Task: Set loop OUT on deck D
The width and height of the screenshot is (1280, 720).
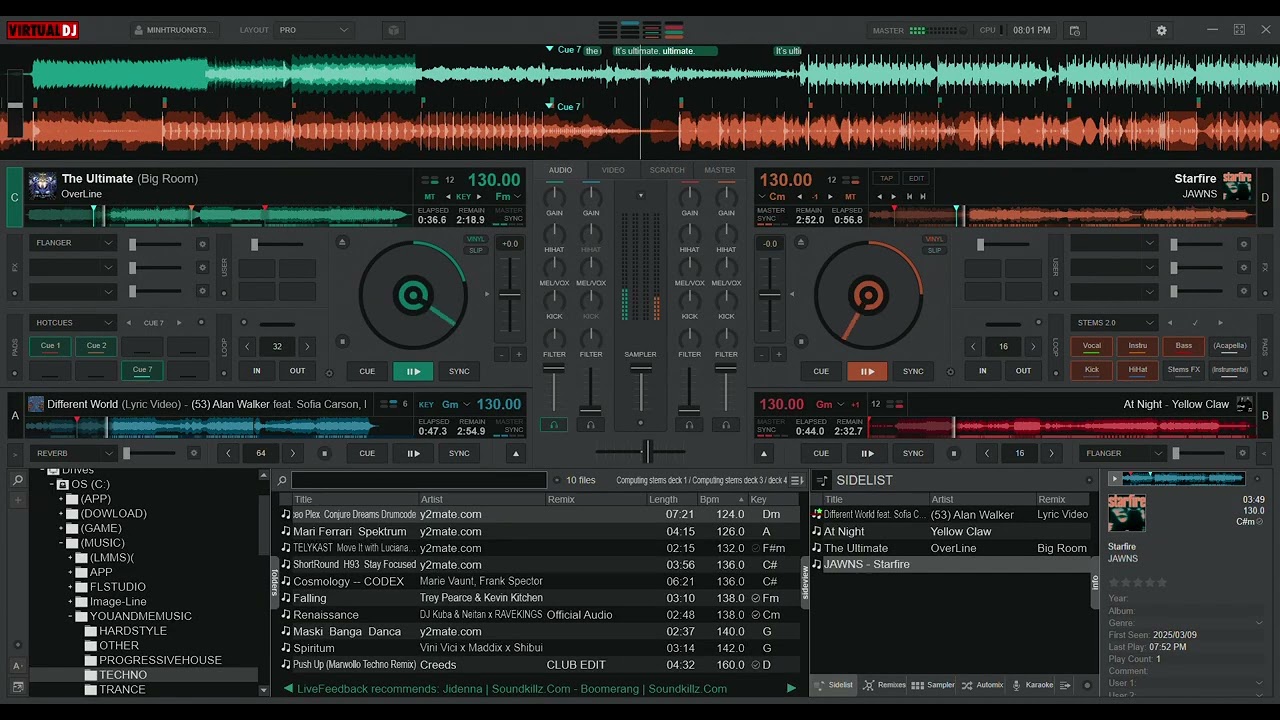Action: (1023, 371)
